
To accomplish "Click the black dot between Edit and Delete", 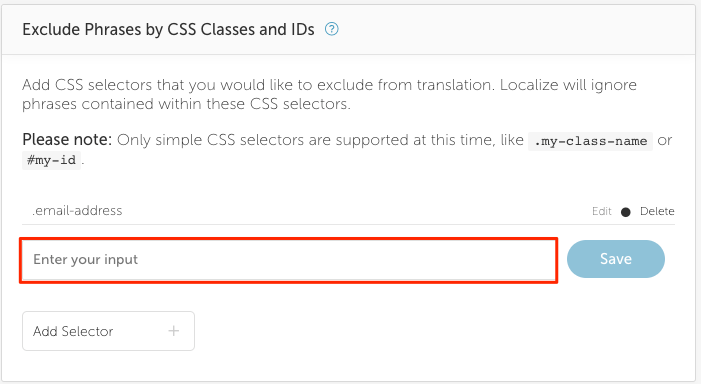I will (x=625, y=212).
